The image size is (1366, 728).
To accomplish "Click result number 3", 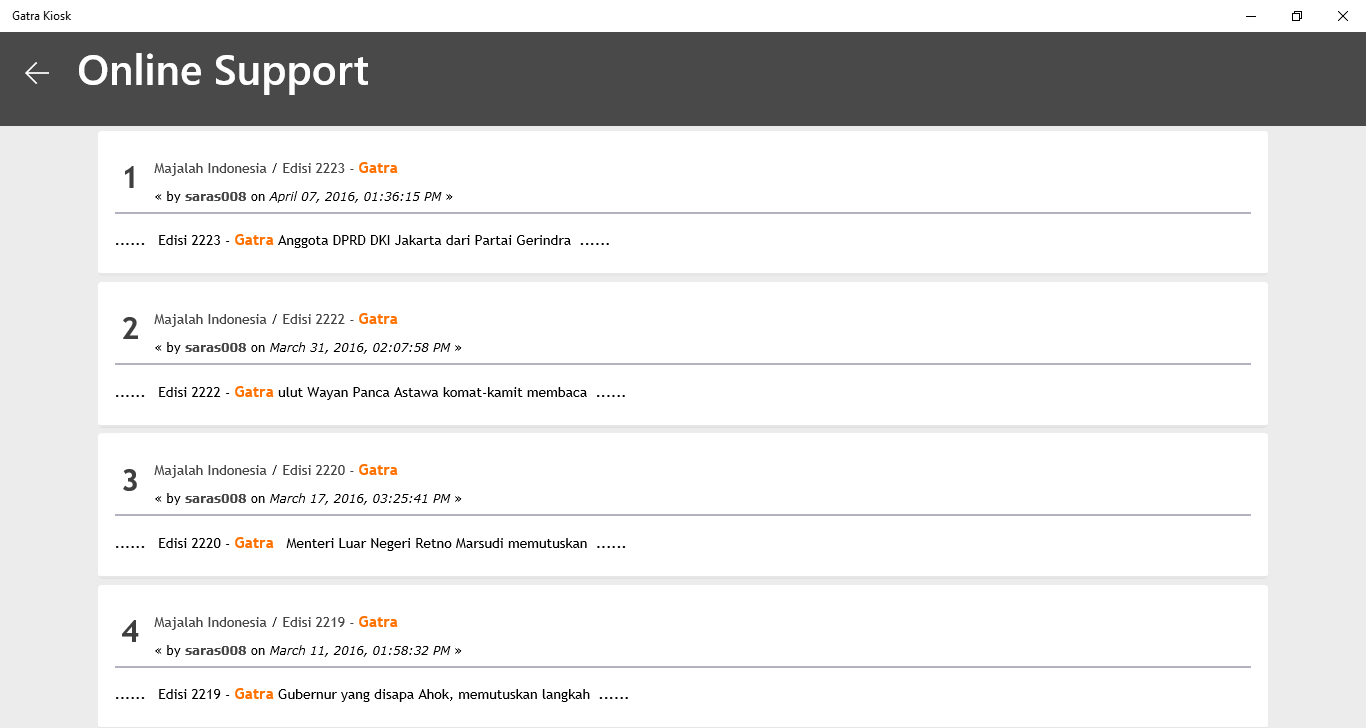I will (130, 481).
